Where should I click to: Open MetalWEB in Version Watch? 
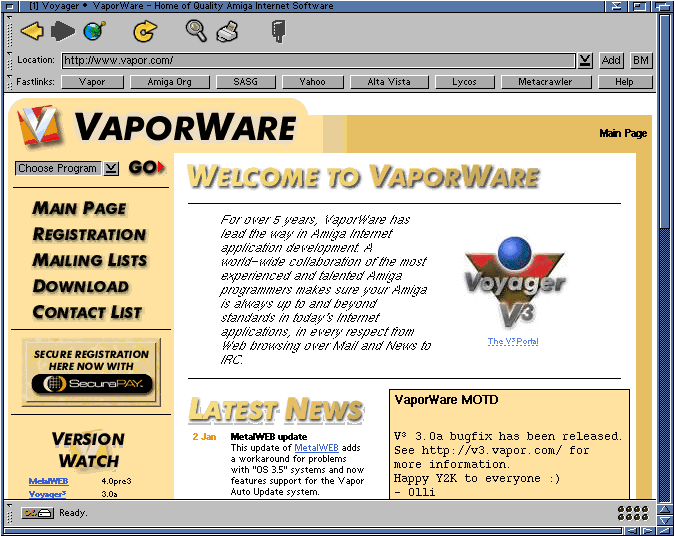pyautogui.click(x=49, y=481)
